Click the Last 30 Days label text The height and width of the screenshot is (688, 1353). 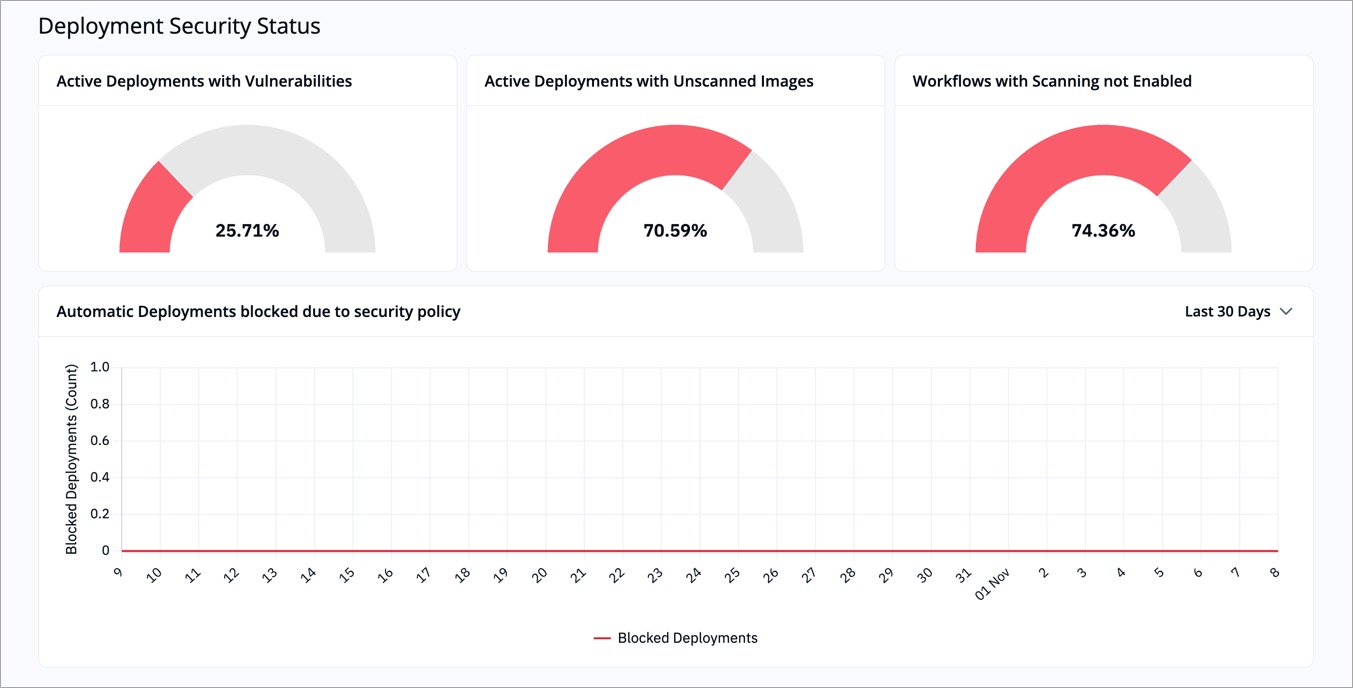1226,311
